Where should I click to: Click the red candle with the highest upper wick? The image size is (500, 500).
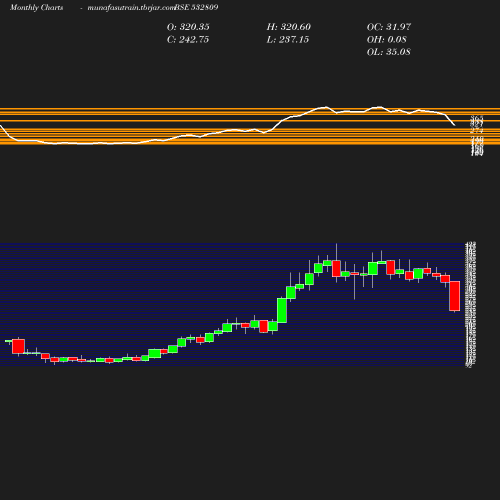pyautogui.click(x=336, y=268)
